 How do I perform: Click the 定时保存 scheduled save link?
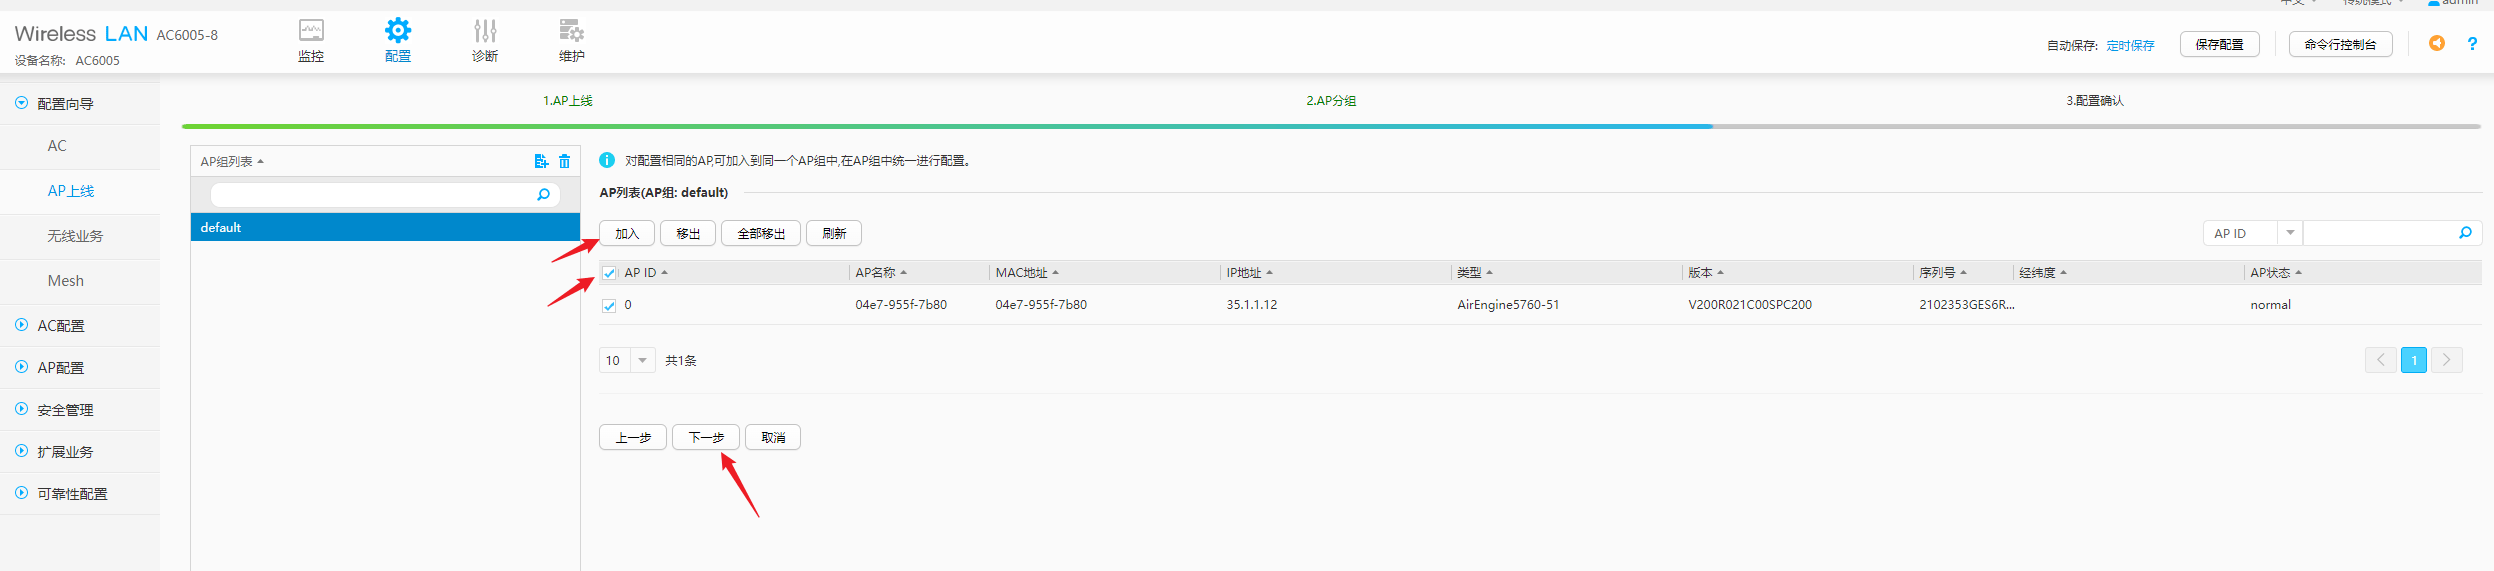[2130, 46]
